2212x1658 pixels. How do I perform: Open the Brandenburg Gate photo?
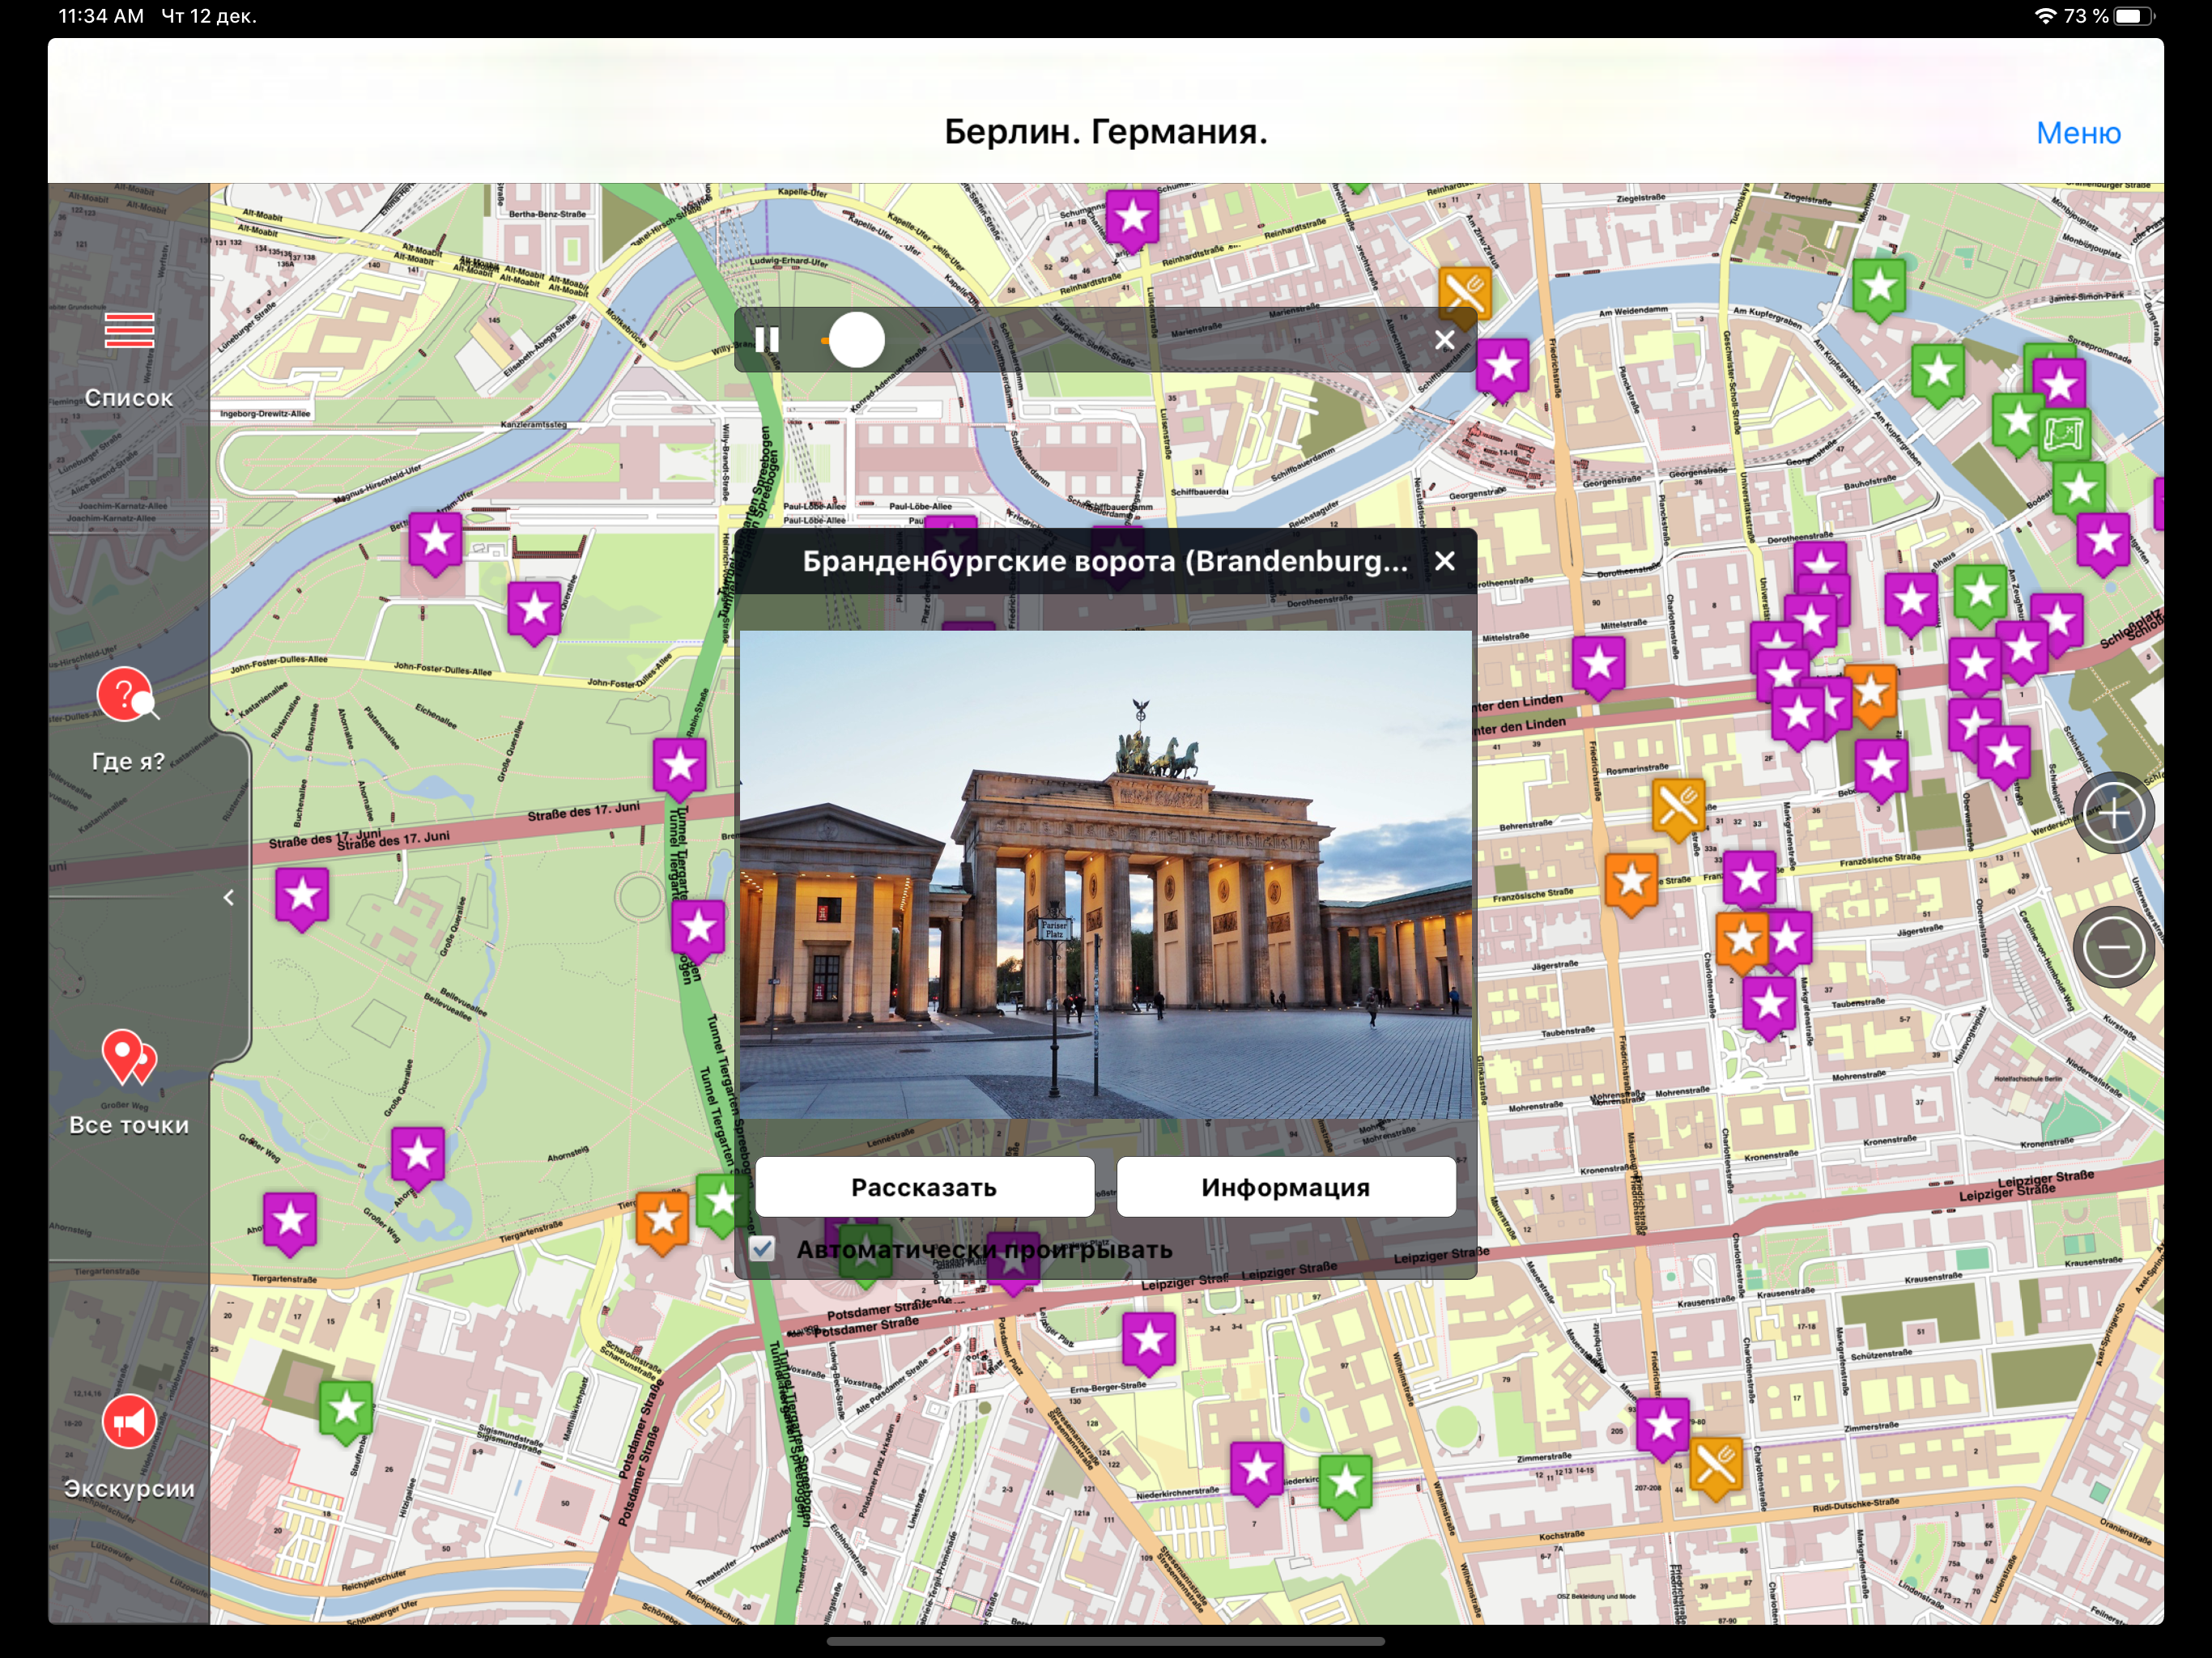point(1105,875)
